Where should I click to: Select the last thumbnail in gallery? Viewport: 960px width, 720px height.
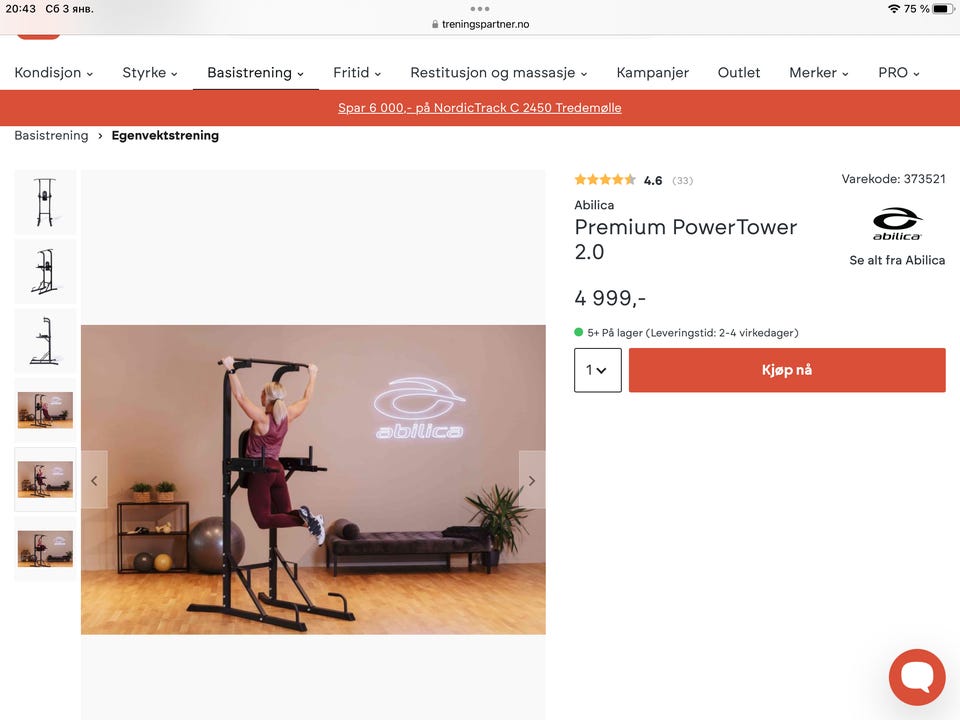[x=45, y=549]
